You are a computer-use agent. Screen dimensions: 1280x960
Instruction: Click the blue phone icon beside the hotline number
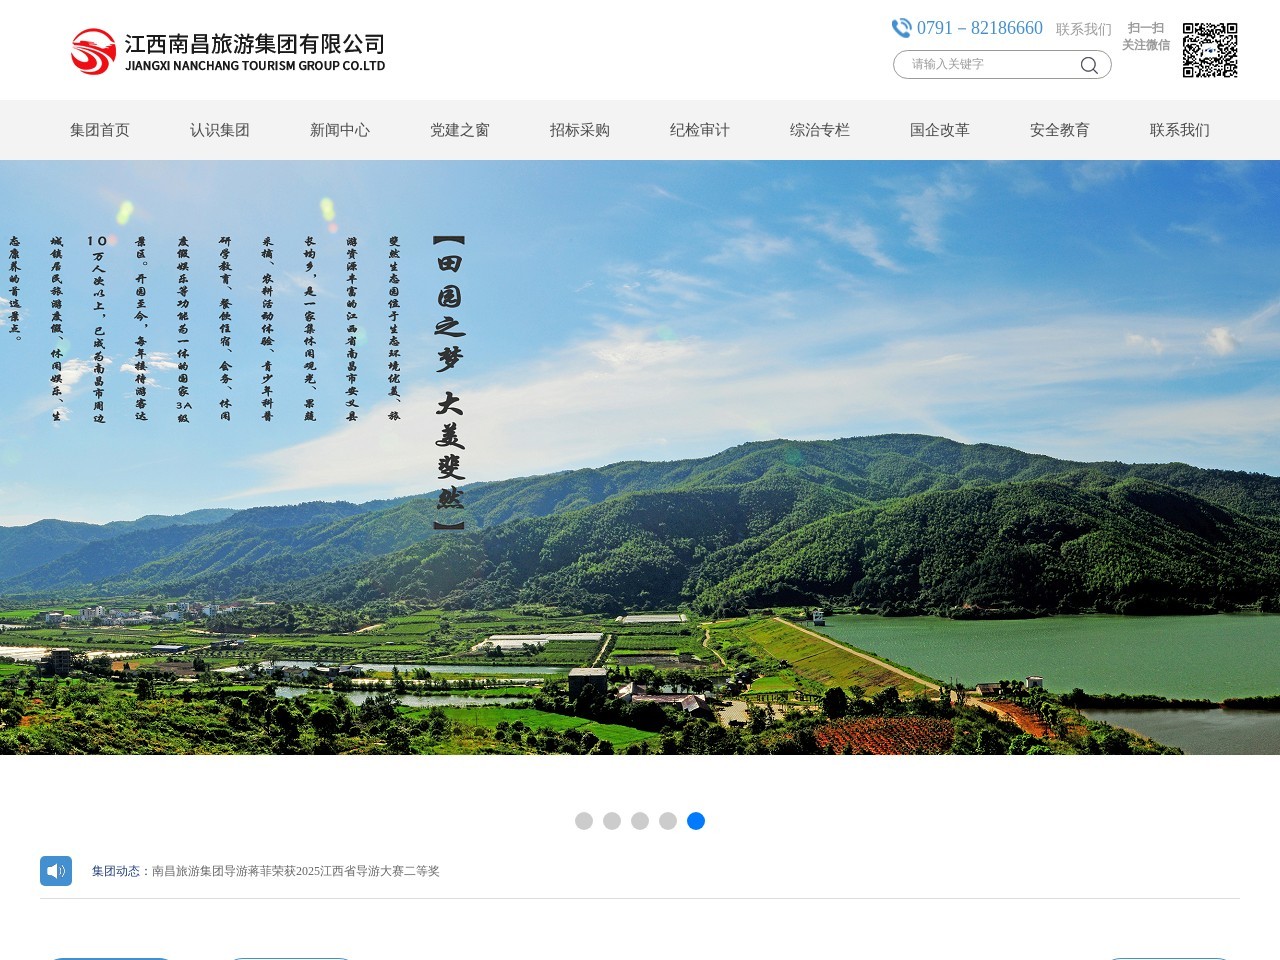coord(901,28)
